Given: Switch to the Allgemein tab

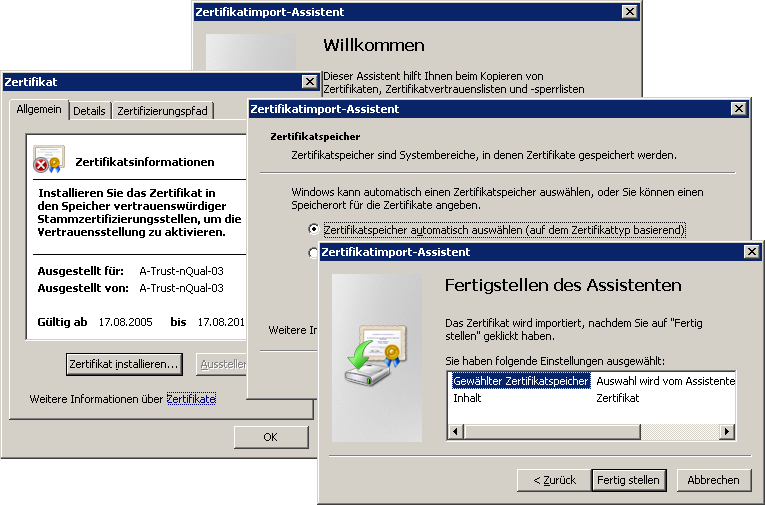Looking at the screenshot, I should (39, 110).
